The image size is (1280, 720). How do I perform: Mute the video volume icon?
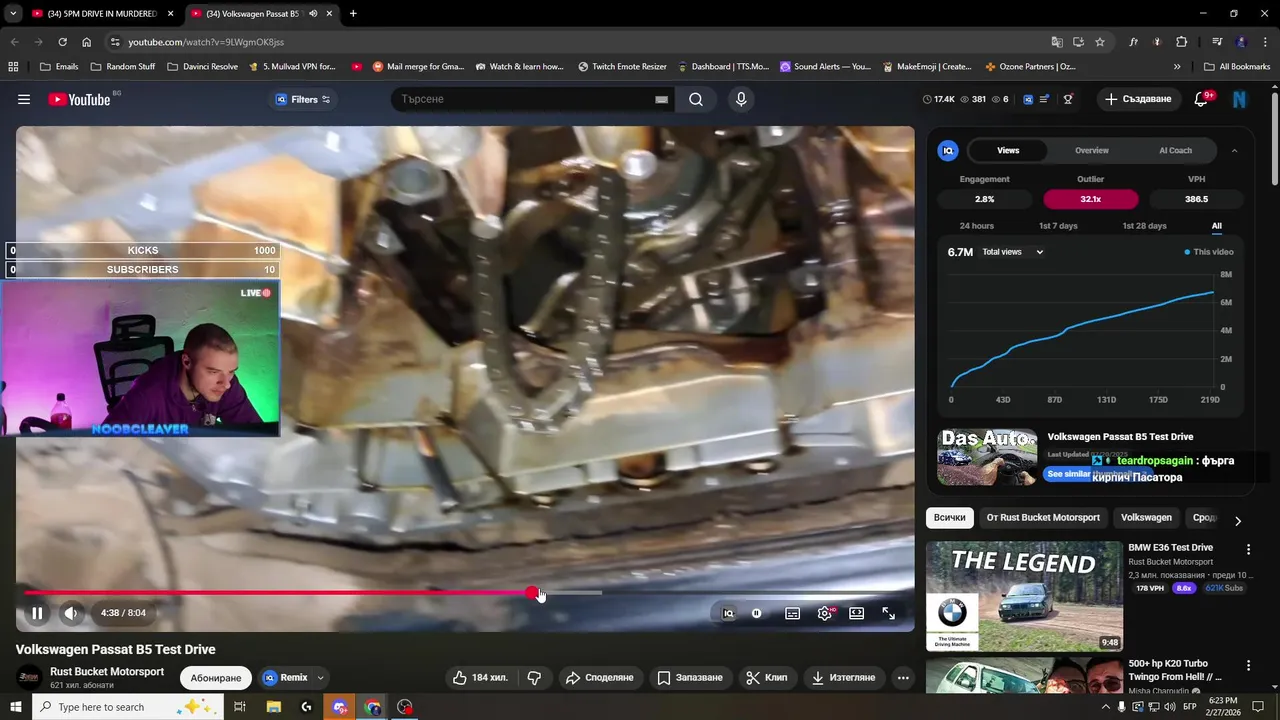[x=71, y=613]
